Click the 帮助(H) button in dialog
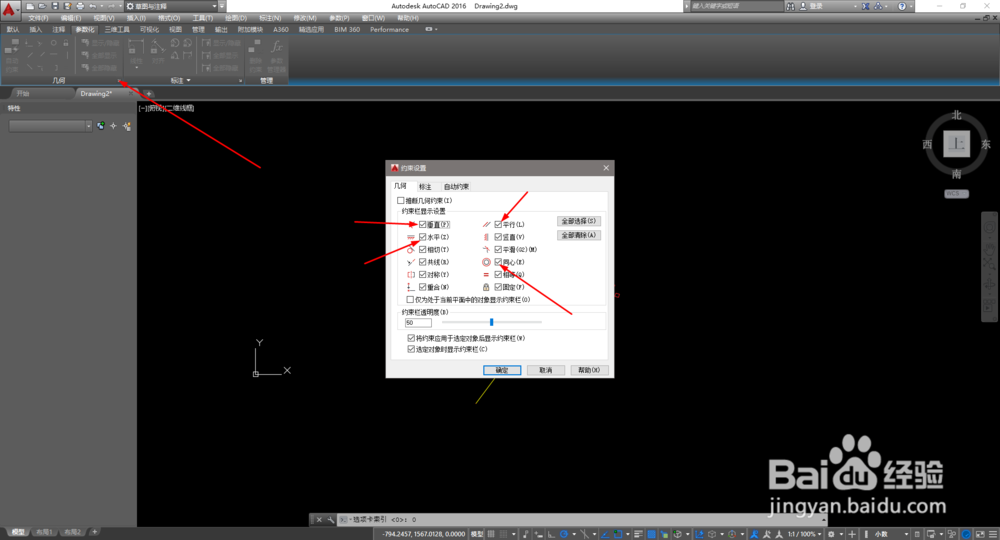 click(x=589, y=370)
